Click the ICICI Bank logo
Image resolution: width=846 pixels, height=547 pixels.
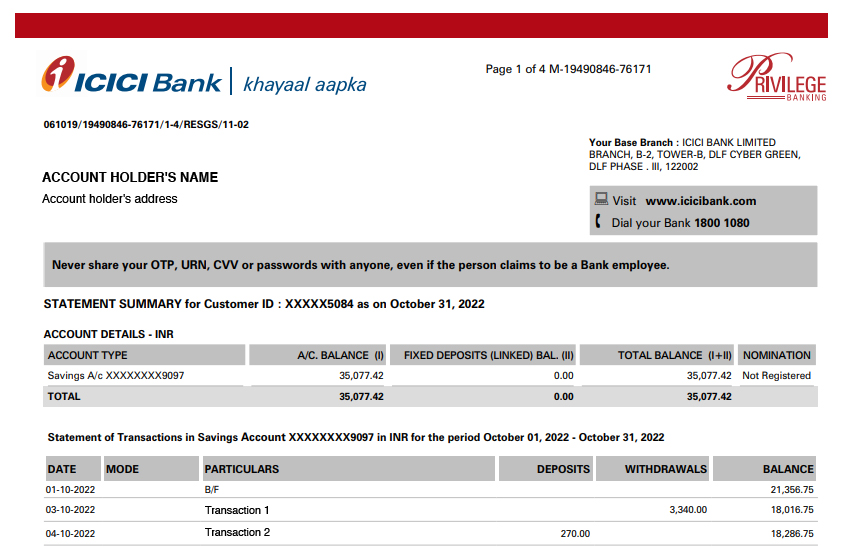click(131, 76)
